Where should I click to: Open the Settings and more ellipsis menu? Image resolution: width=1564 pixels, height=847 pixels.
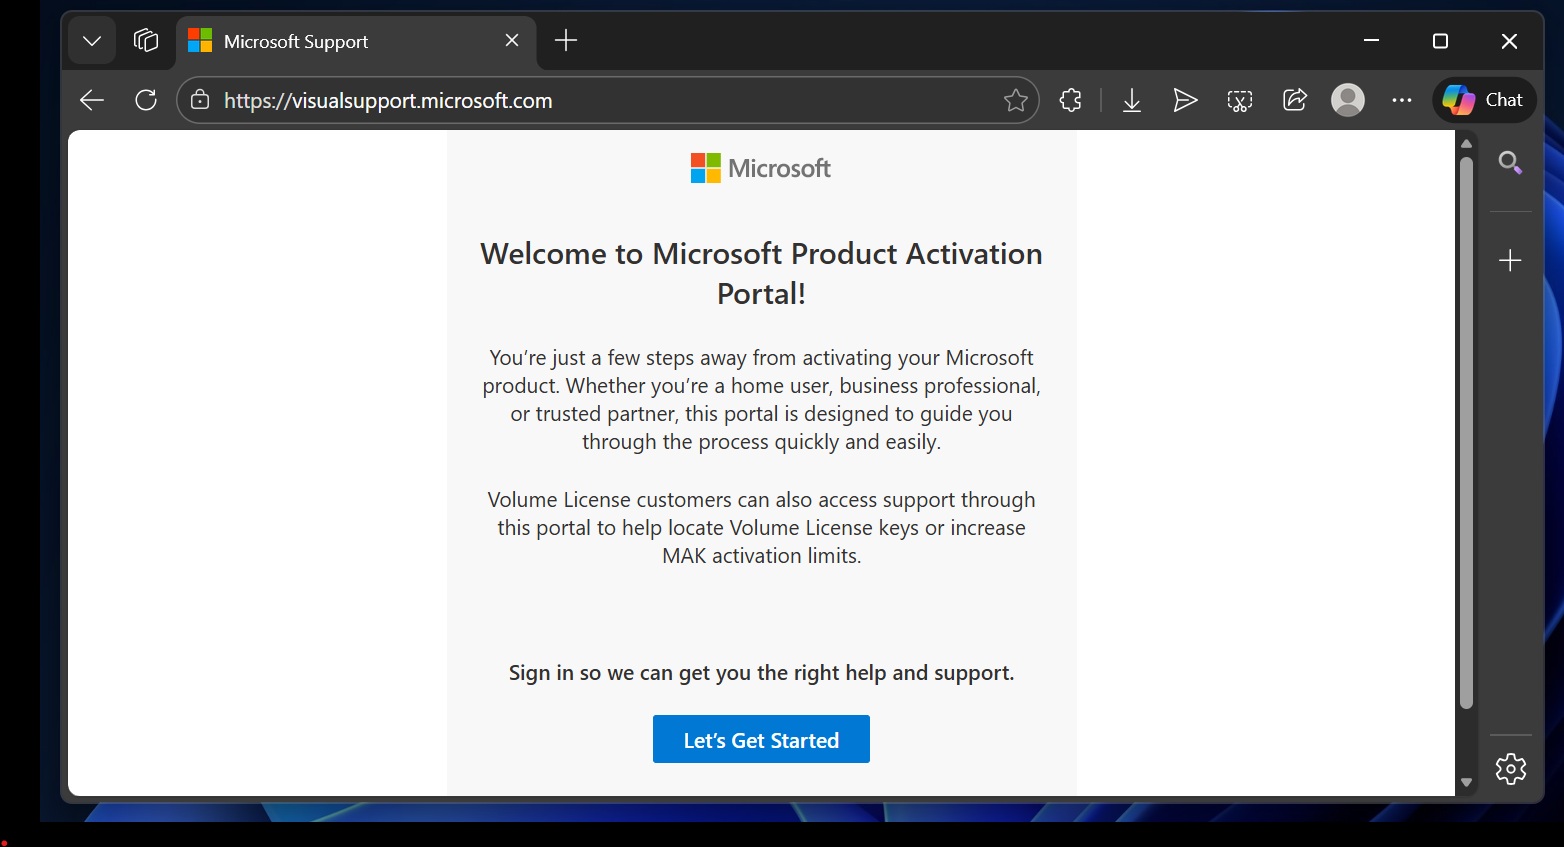(x=1402, y=100)
